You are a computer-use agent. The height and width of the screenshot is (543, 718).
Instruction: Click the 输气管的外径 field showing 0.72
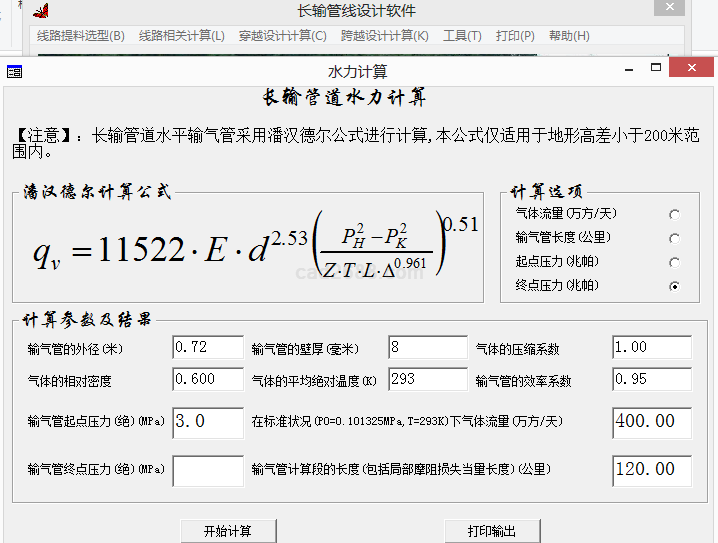(208, 348)
